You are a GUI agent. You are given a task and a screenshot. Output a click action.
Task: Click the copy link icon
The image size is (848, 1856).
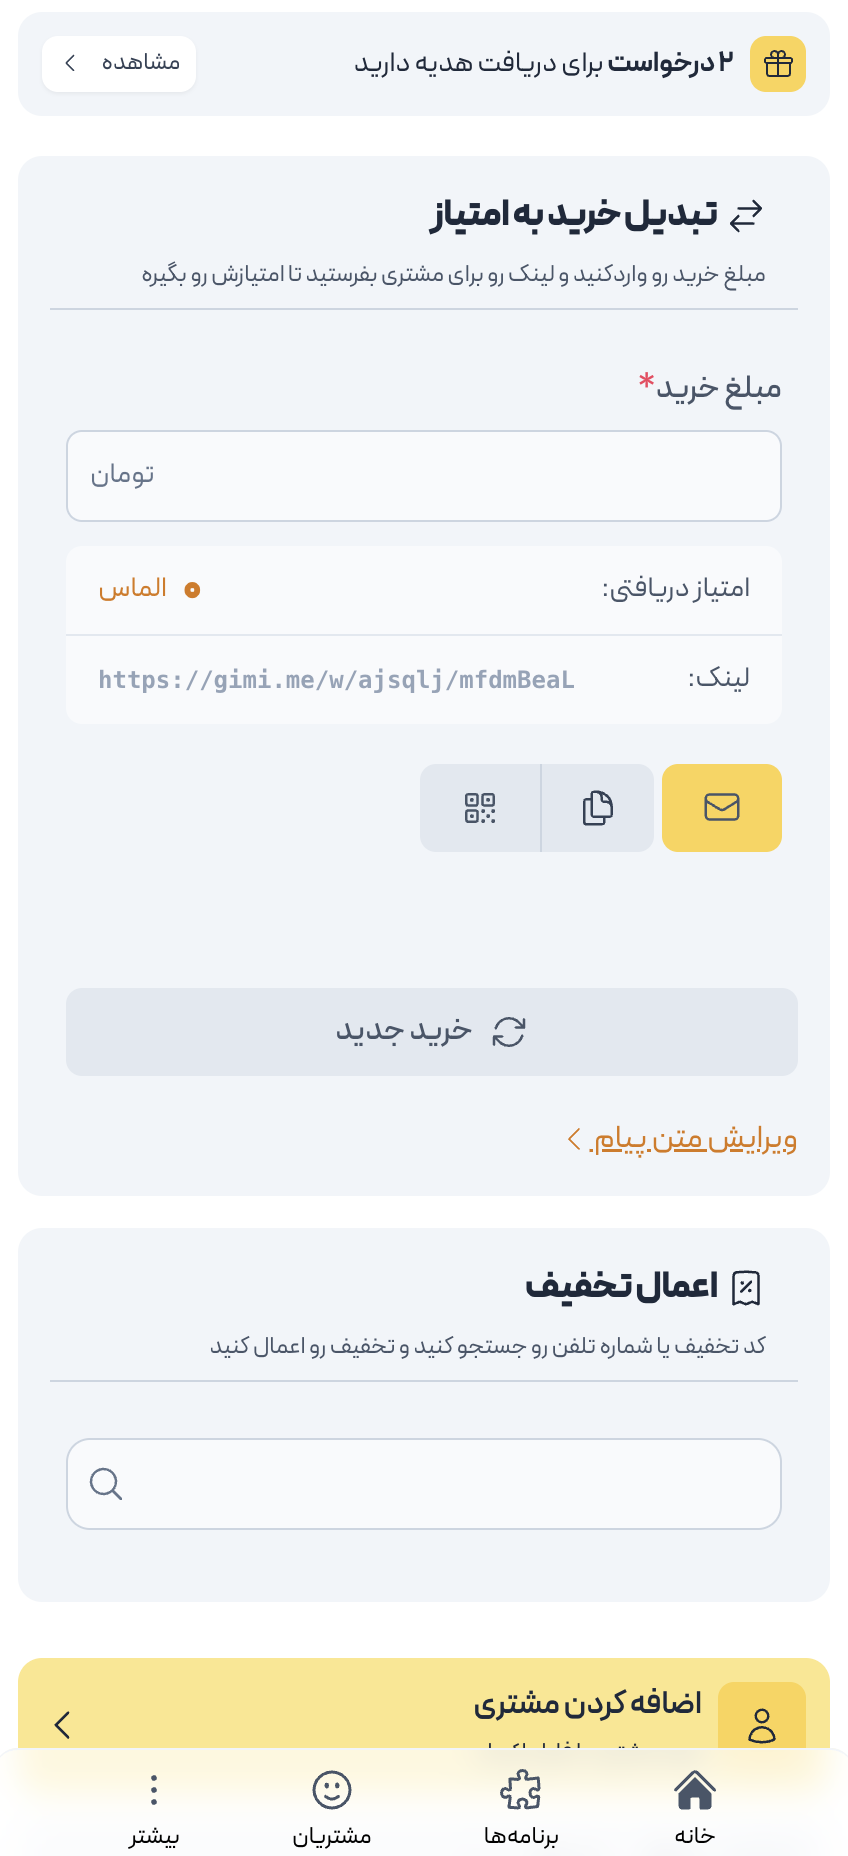(x=597, y=808)
